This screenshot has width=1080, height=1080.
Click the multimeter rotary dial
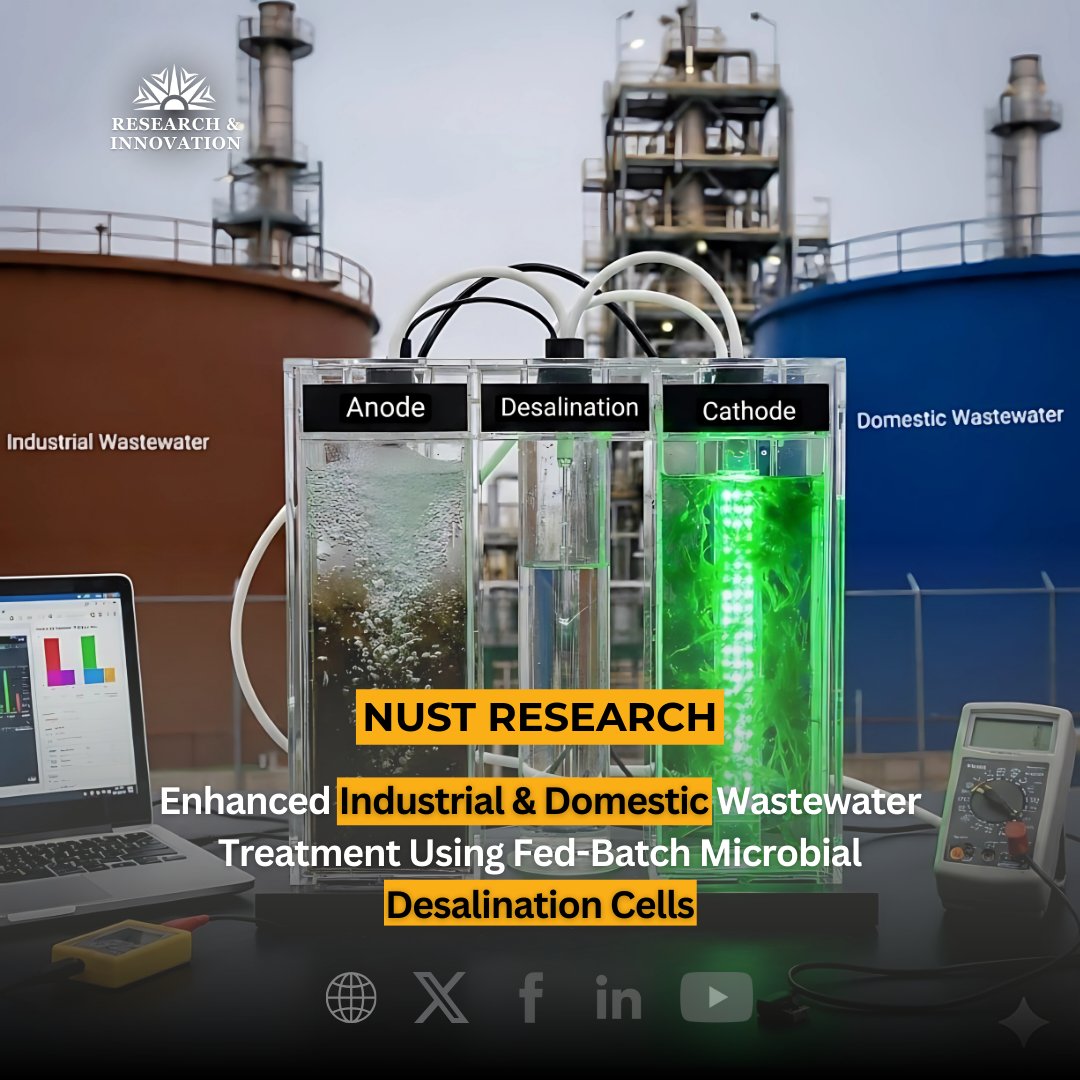[997, 801]
